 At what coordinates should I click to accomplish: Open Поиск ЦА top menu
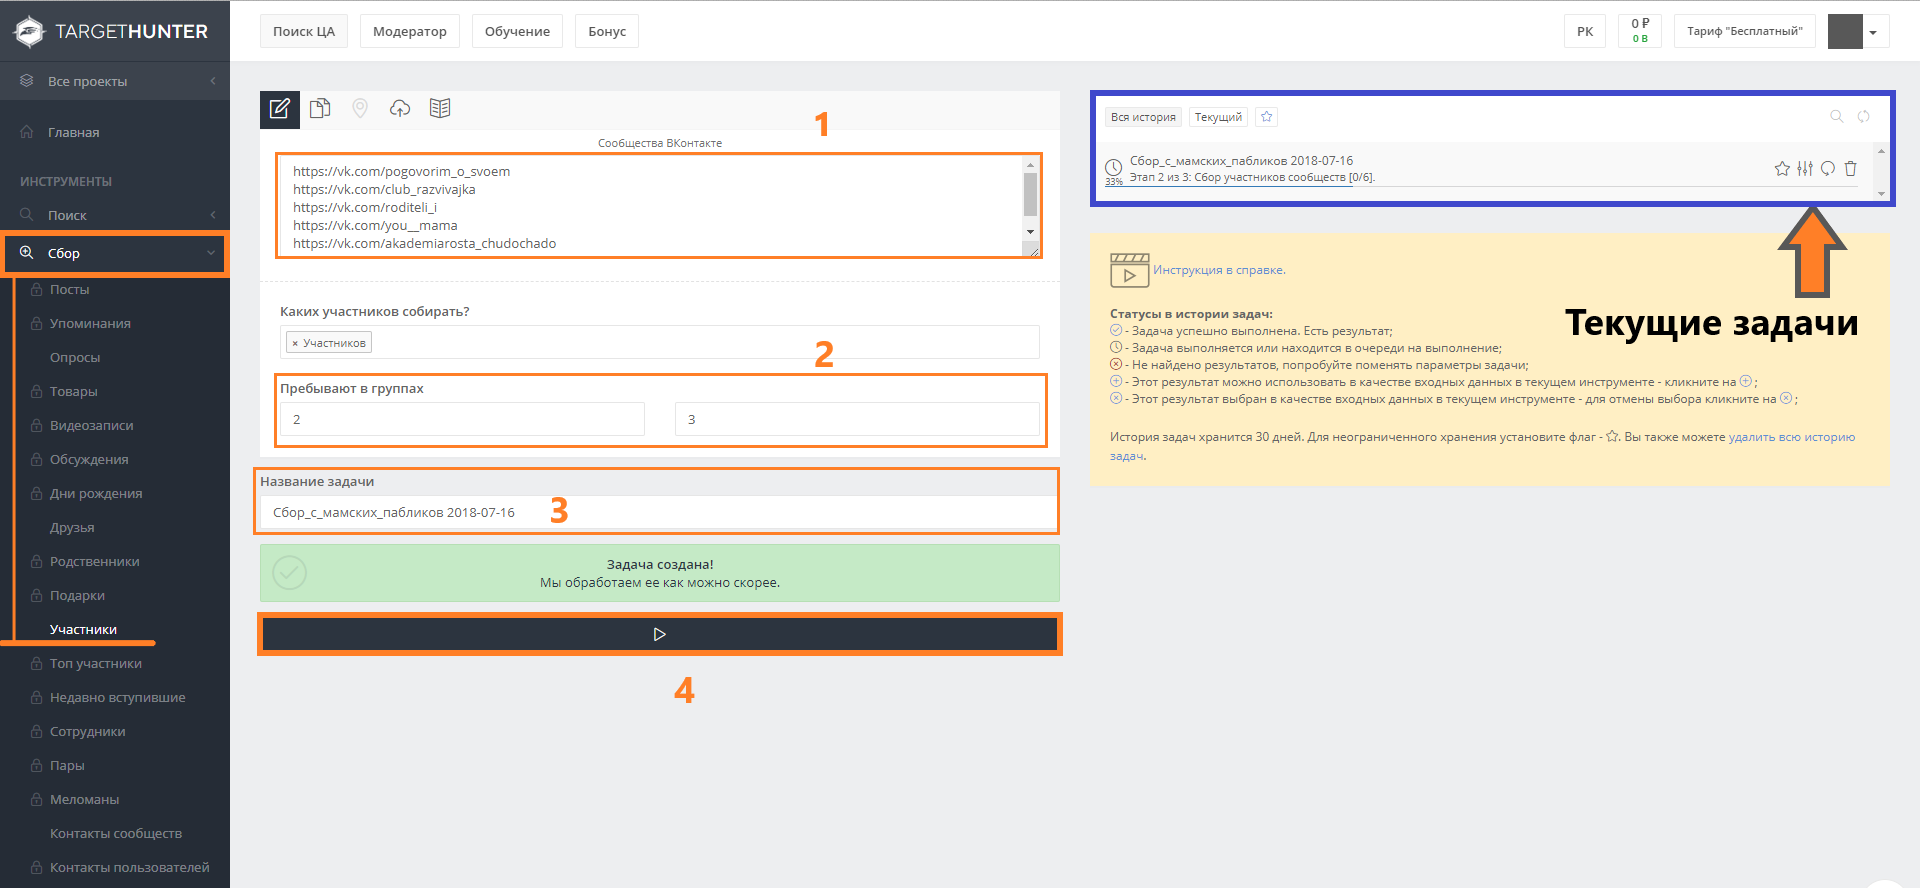coord(304,31)
